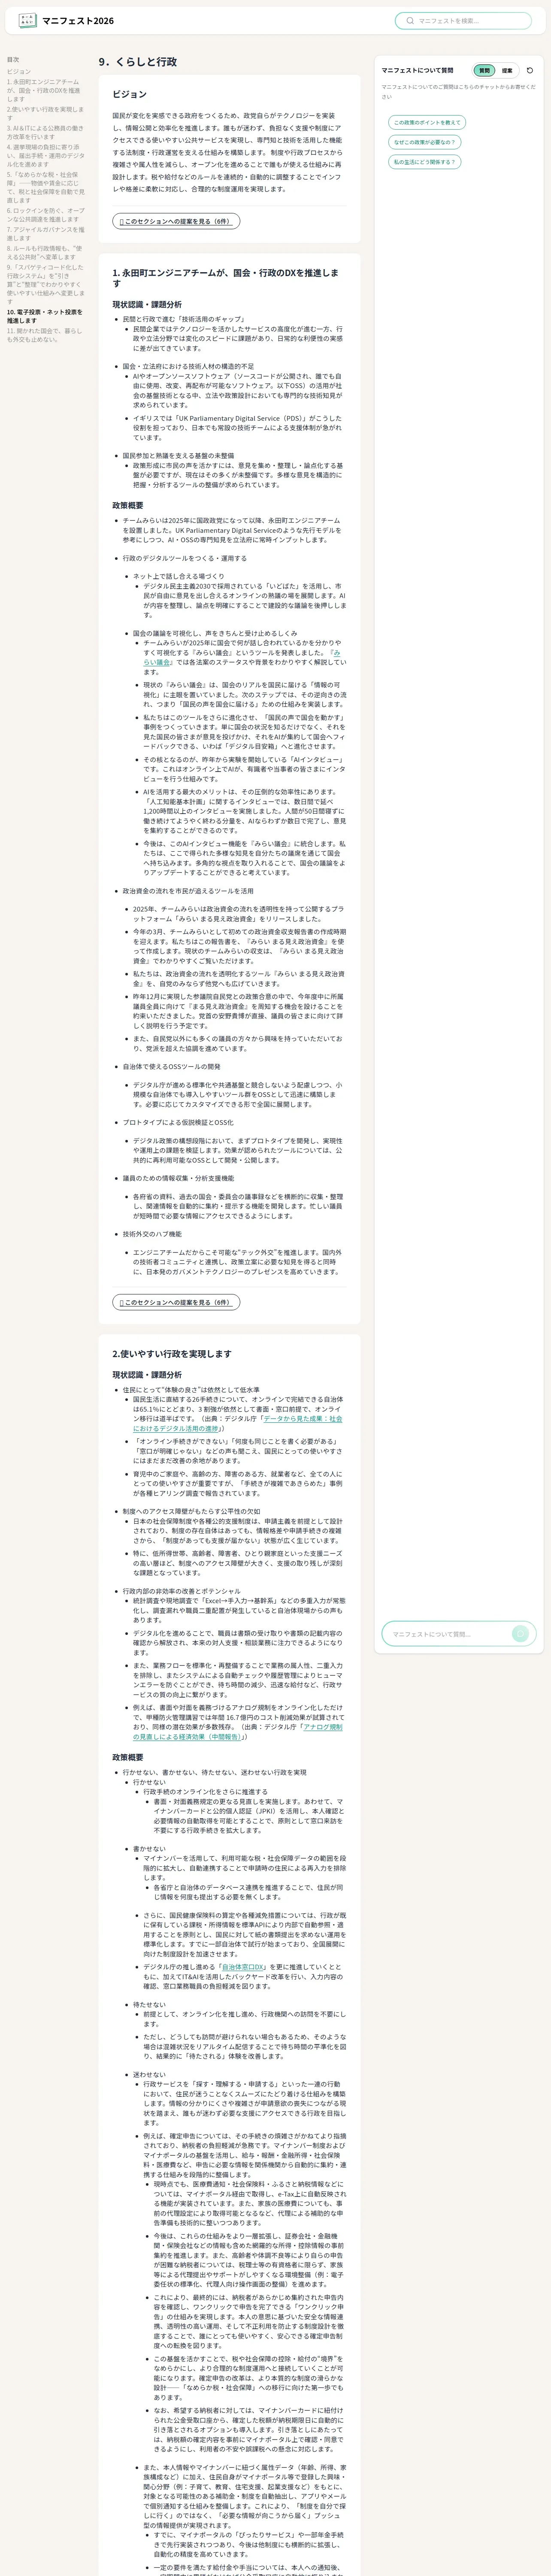Choose suggestion 私の生活にどう関係する？
Image resolution: width=551 pixels, height=2576 pixels.
[425, 162]
